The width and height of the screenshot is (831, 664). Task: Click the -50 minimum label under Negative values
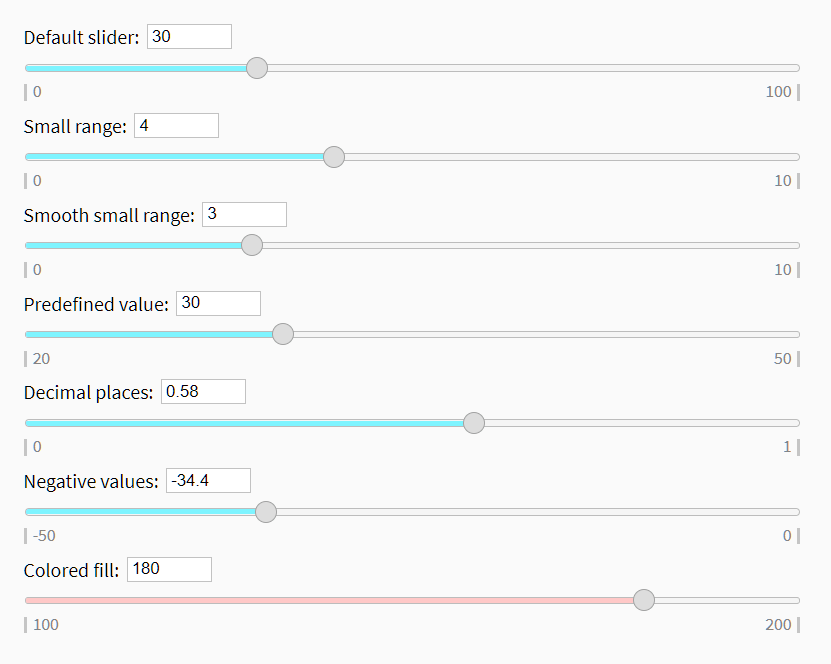44,535
